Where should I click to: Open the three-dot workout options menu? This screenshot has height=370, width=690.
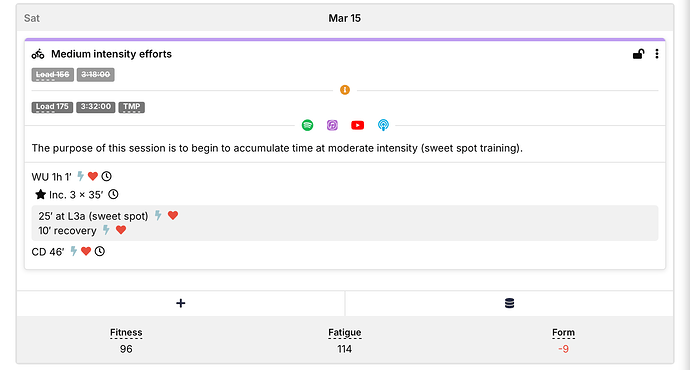pyautogui.click(x=657, y=54)
